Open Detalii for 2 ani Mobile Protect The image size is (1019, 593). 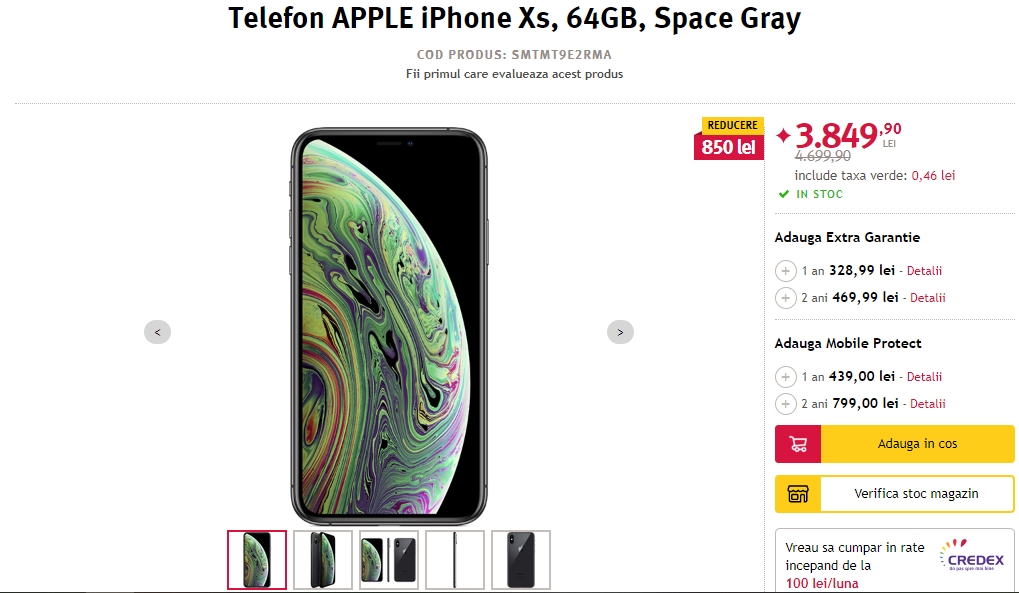click(x=928, y=404)
